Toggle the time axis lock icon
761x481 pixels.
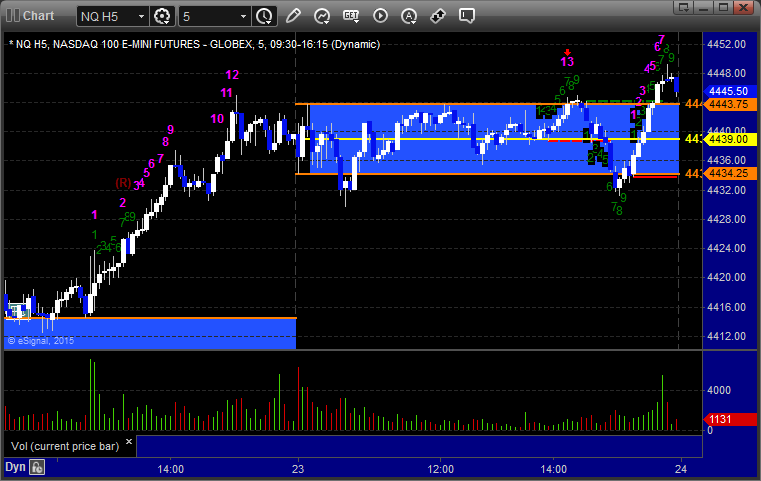[37, 467]
